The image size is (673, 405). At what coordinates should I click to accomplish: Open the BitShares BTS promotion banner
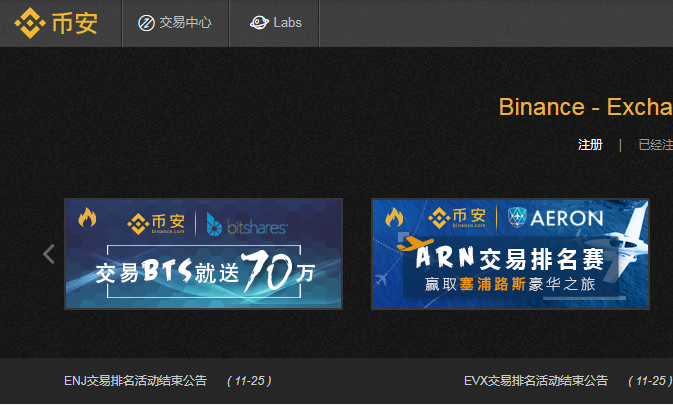click(203, 254)
